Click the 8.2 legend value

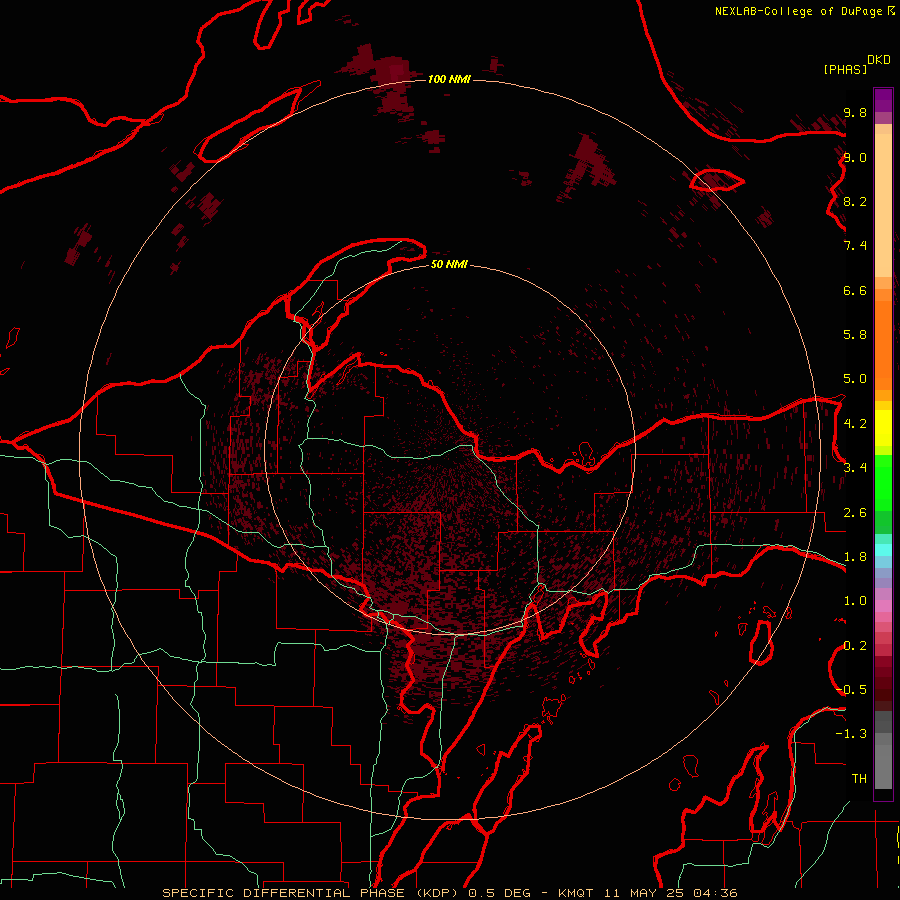(x=855, y=201)
